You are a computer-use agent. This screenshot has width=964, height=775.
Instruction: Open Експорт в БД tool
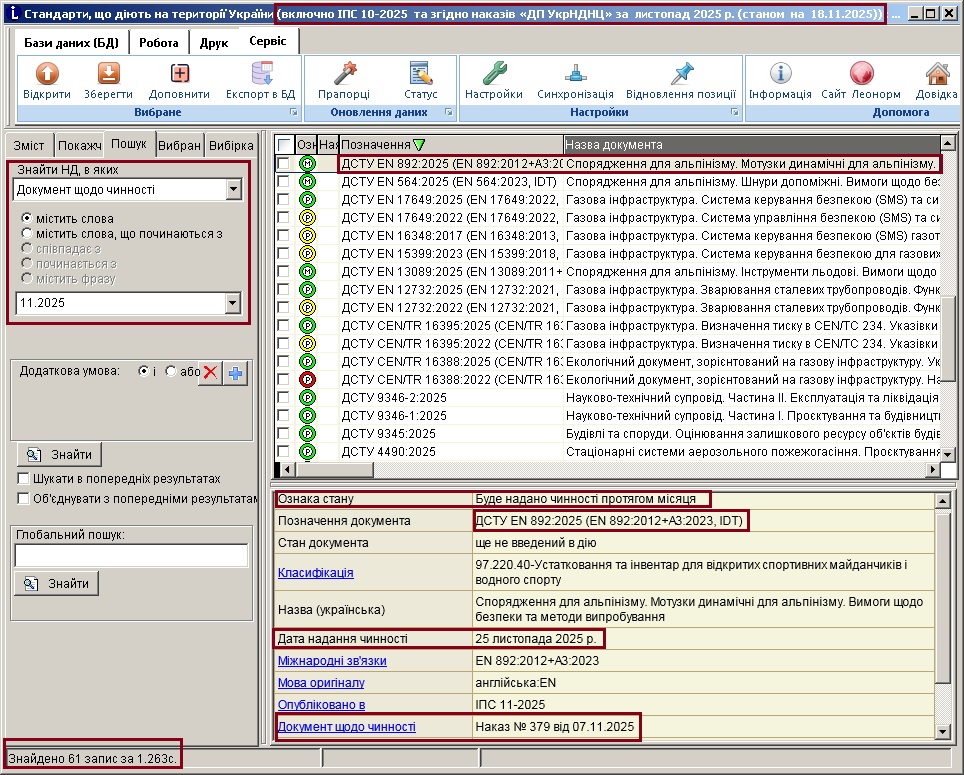click(x=261, y=74)
